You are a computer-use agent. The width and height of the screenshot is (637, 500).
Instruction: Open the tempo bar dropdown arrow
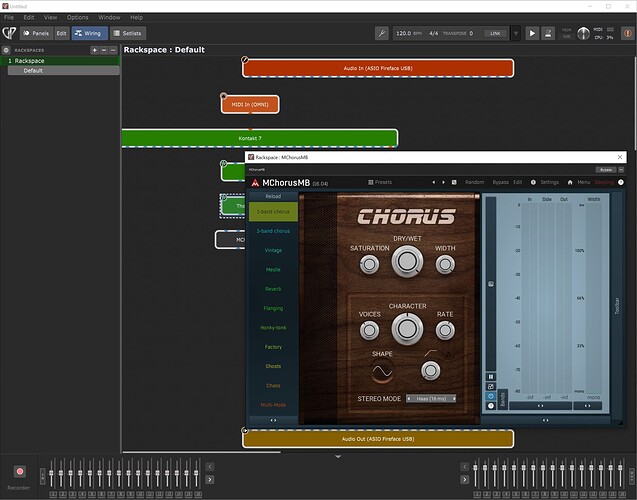pos(516,33)
